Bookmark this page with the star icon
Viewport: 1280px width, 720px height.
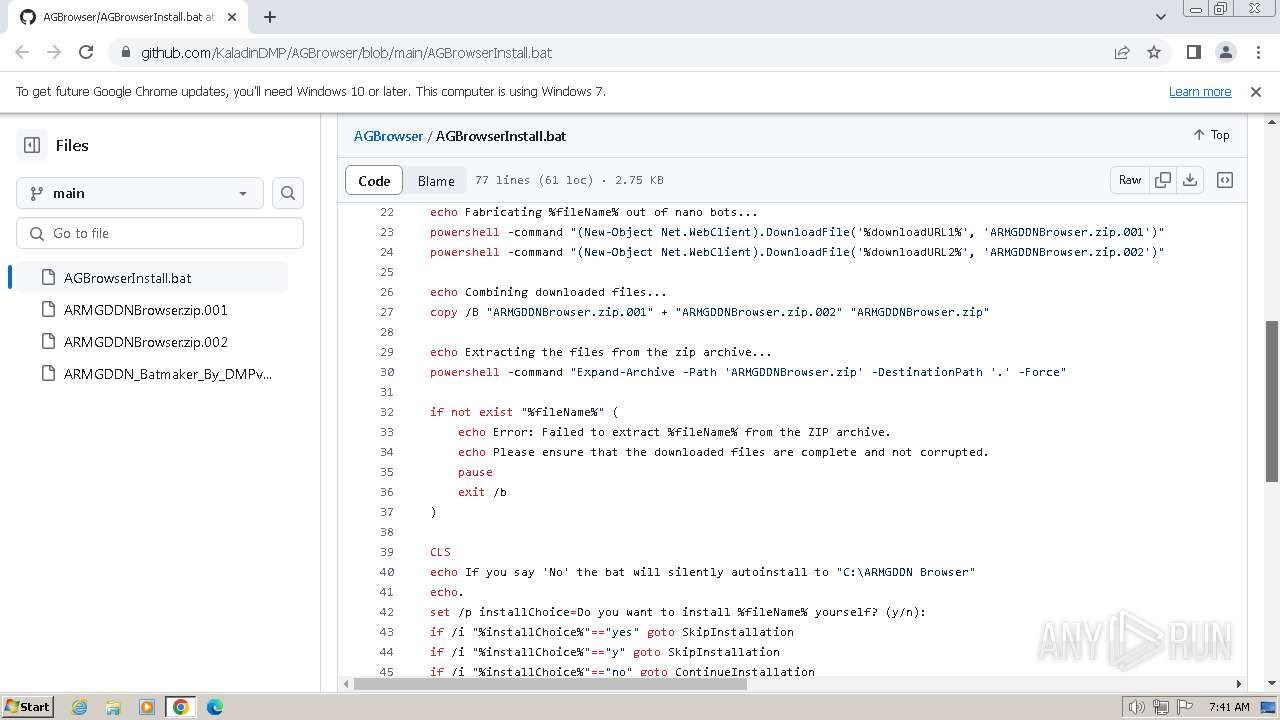pyautogui.click(x=1154, y=52)
